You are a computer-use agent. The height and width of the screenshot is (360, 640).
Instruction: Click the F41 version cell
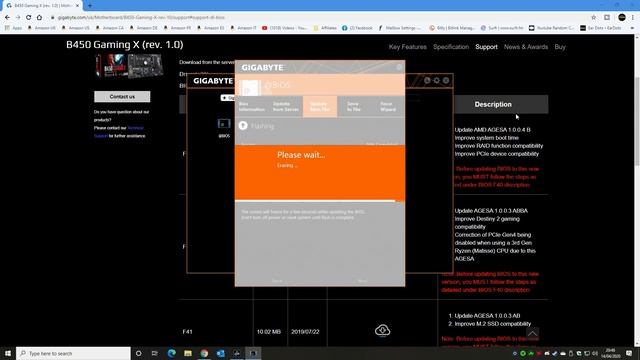tap(187, 332)
